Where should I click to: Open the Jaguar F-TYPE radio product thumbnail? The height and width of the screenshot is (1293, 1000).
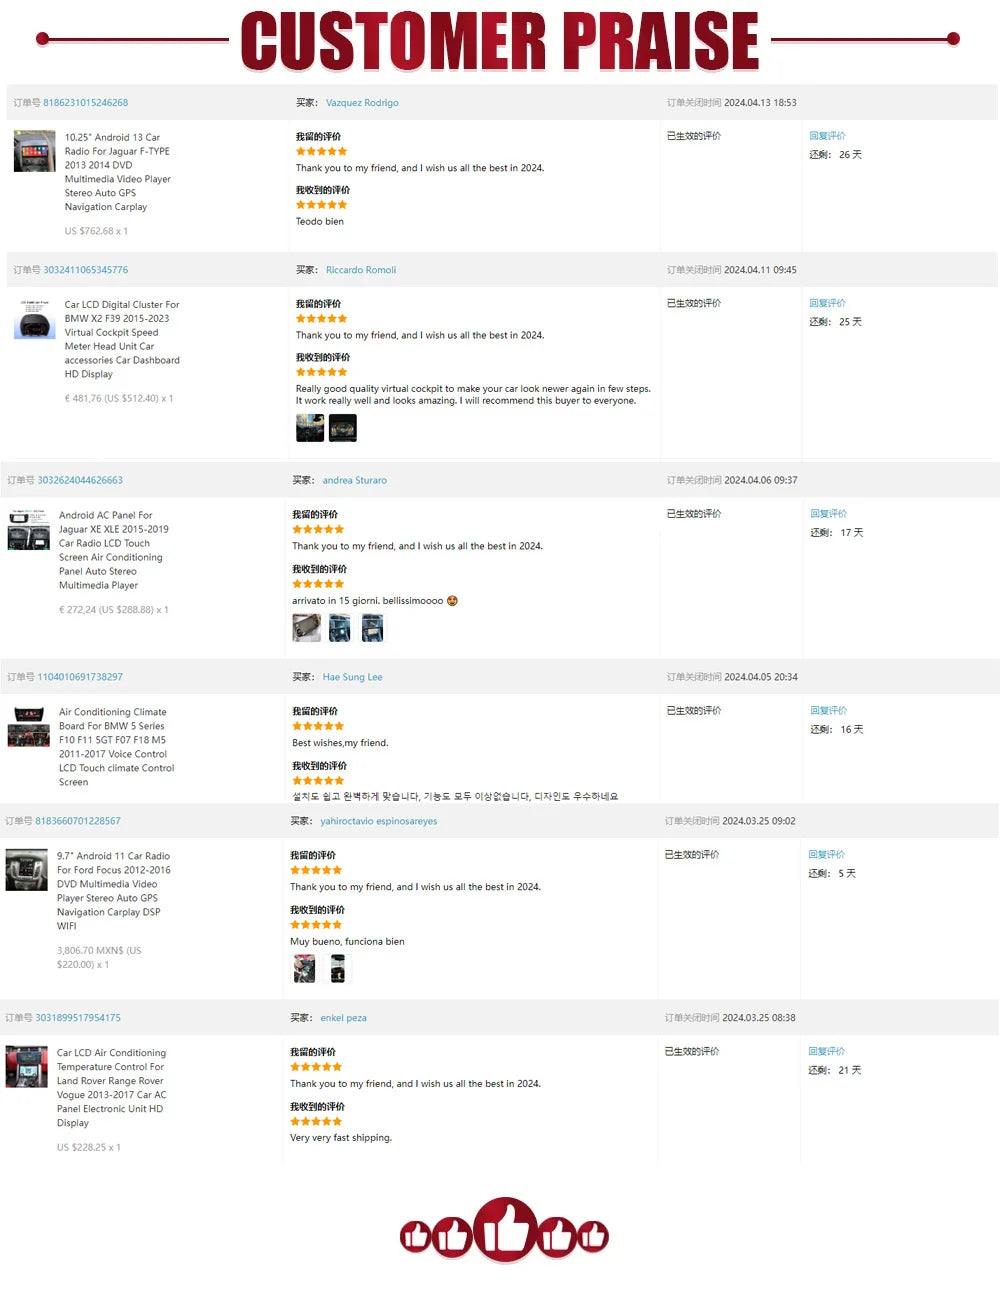click(x=34, y=151)
